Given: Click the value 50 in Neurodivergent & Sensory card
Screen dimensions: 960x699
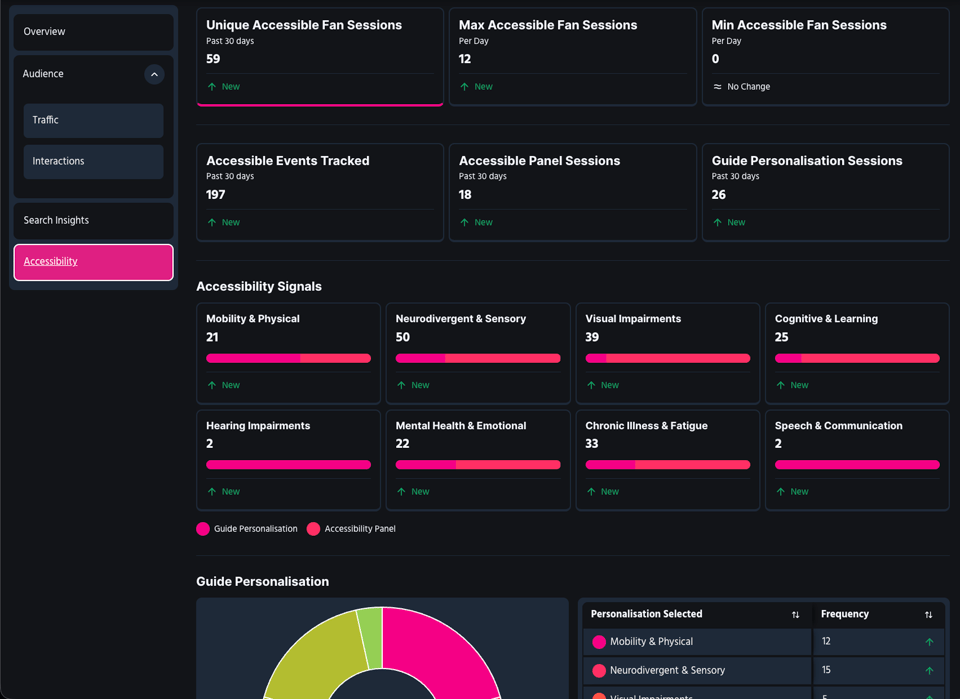Looking at the screenshot, I should 403,337.
